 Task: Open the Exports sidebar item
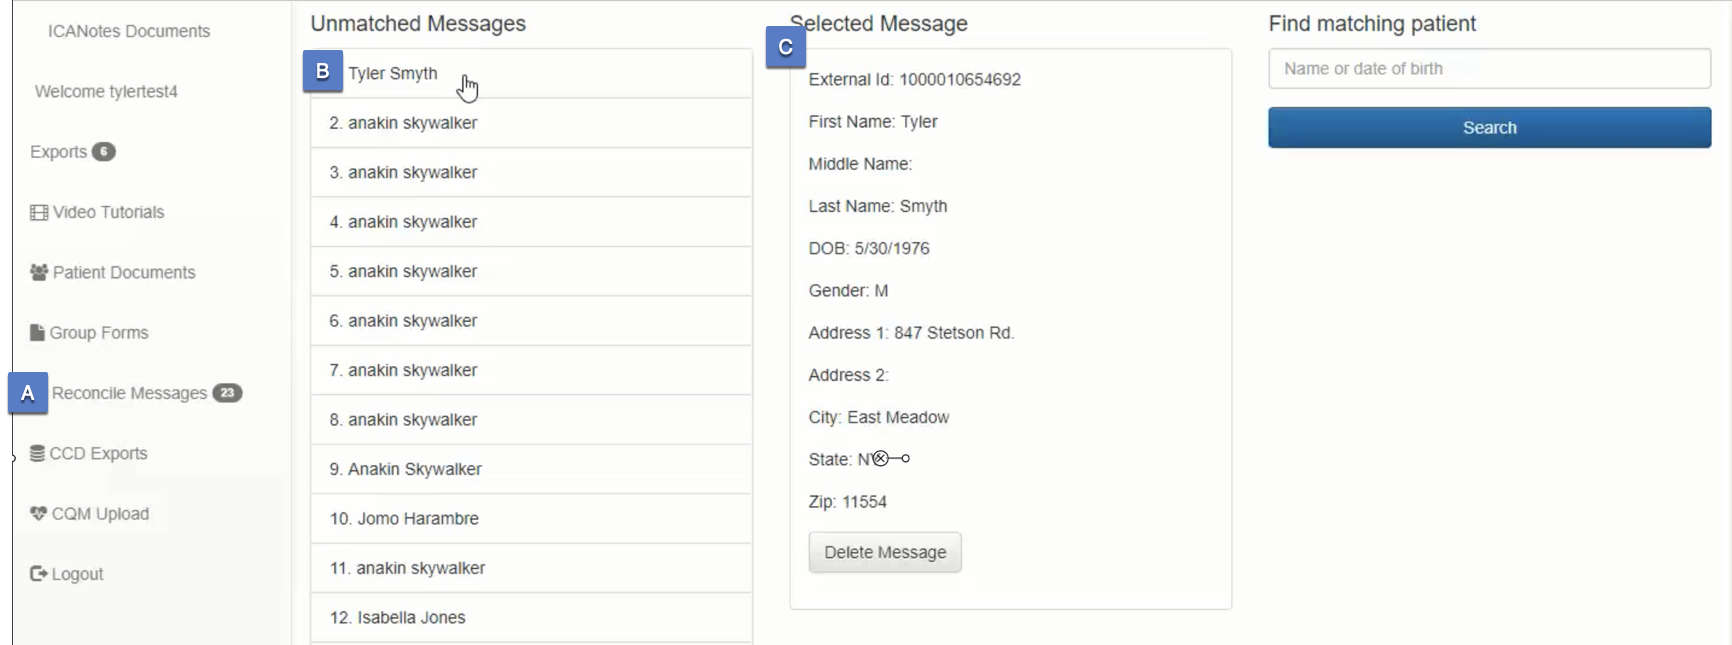(59, 152)
